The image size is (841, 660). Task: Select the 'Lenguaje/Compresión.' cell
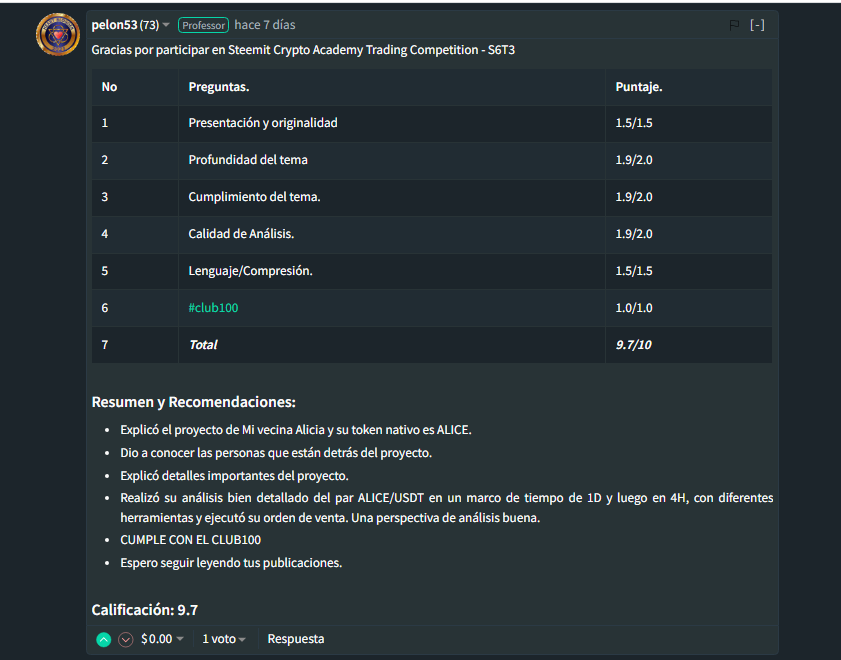pos(392,271)
